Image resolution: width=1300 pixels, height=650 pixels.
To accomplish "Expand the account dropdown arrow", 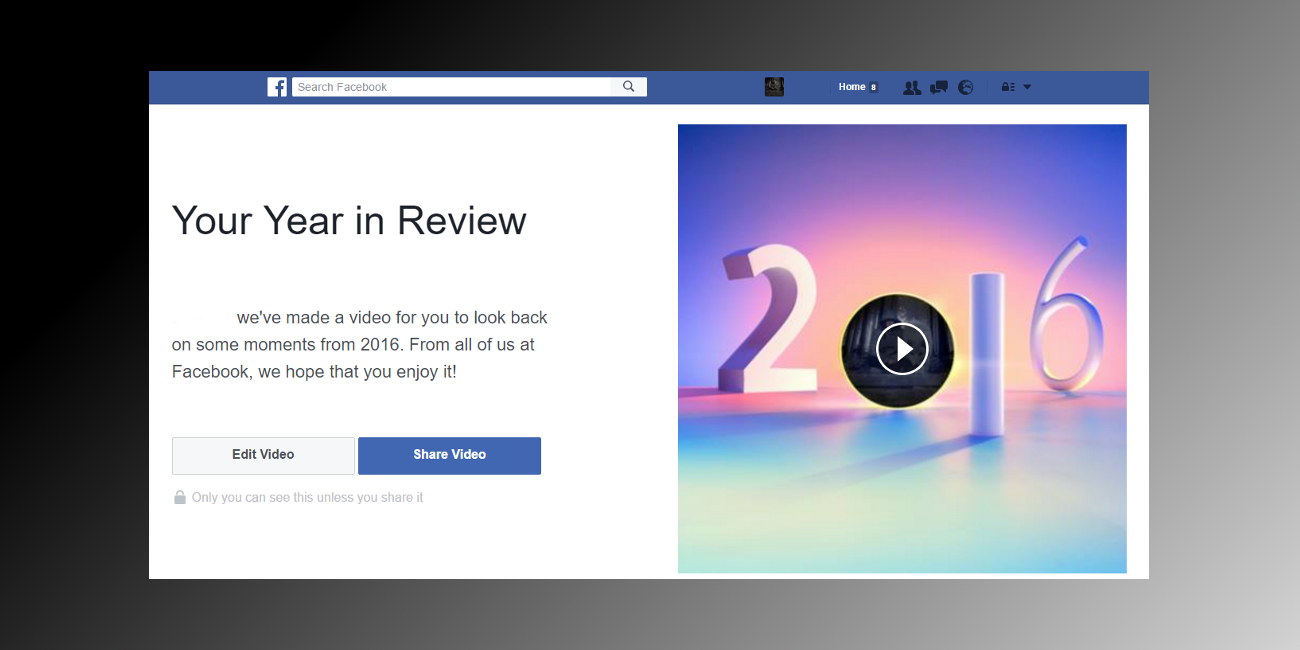I will (x=1027, y=87).
